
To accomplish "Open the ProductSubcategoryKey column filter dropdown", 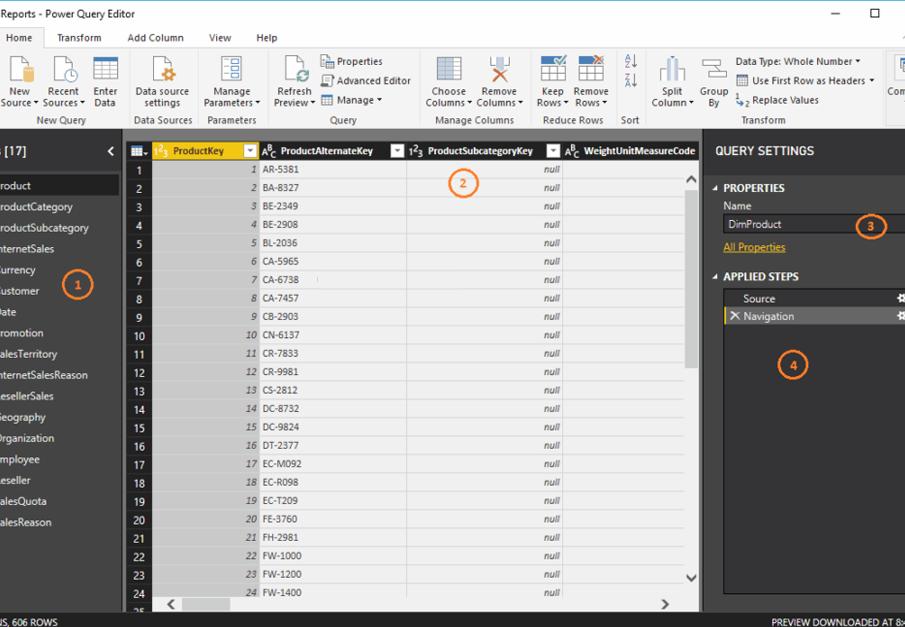I will 553,151.
